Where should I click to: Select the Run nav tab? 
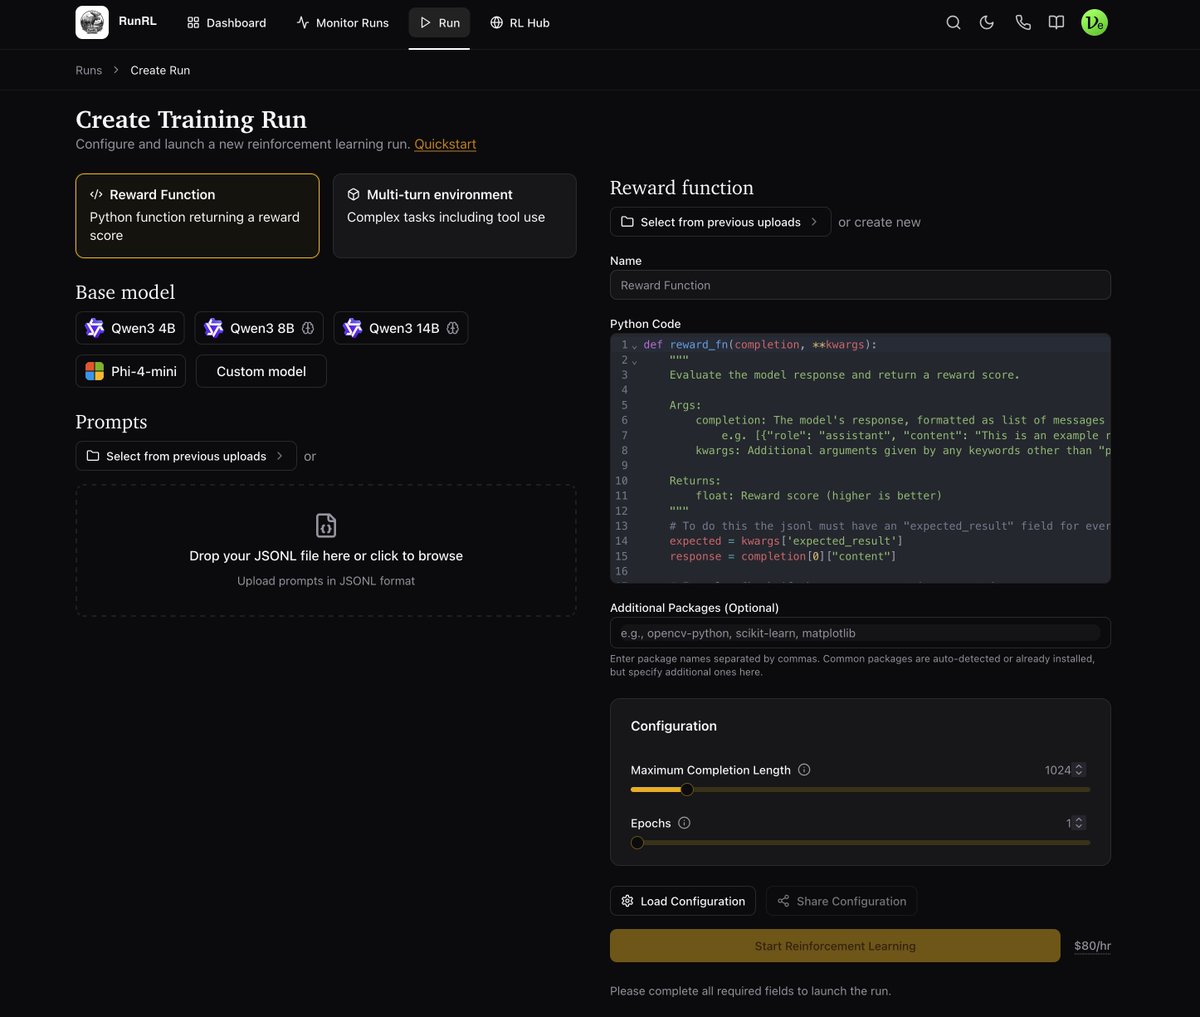pyautogui.click(x=439, y=22)
